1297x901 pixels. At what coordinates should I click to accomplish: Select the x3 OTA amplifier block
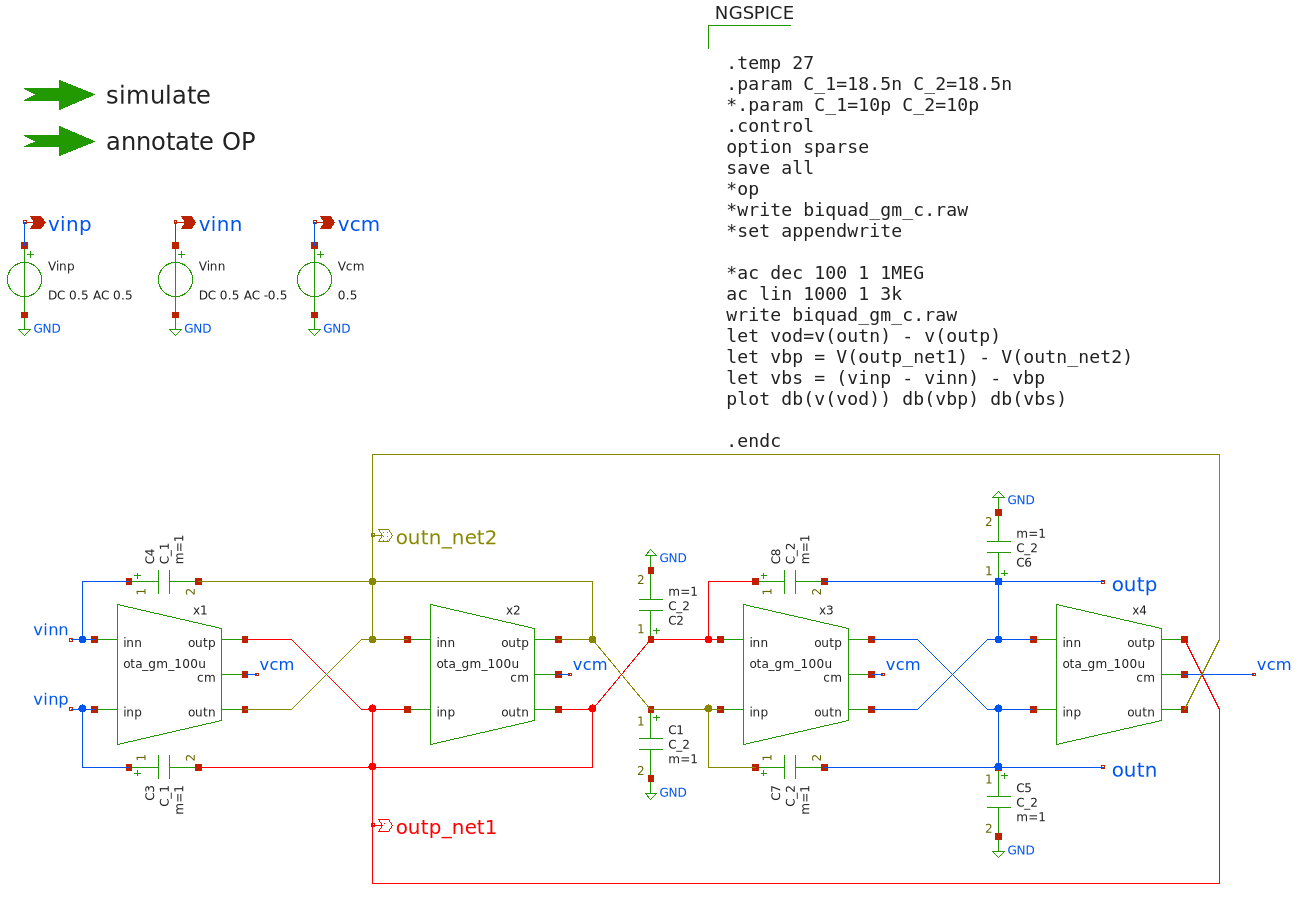tap(795, 674)
